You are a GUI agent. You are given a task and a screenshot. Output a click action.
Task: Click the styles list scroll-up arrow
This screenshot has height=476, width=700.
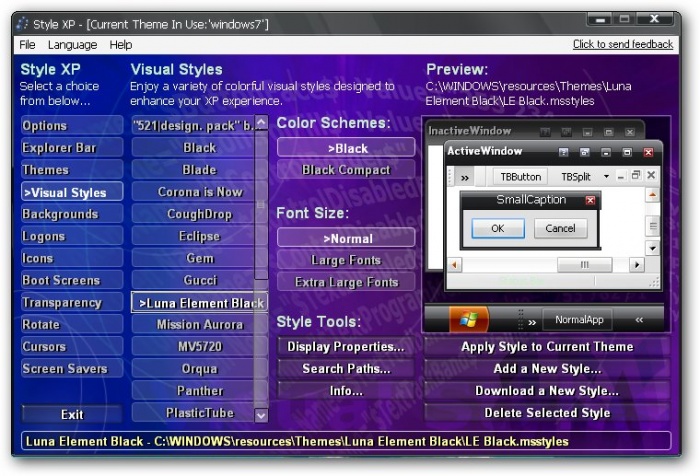pyautogui.click(x=261, y=122)
